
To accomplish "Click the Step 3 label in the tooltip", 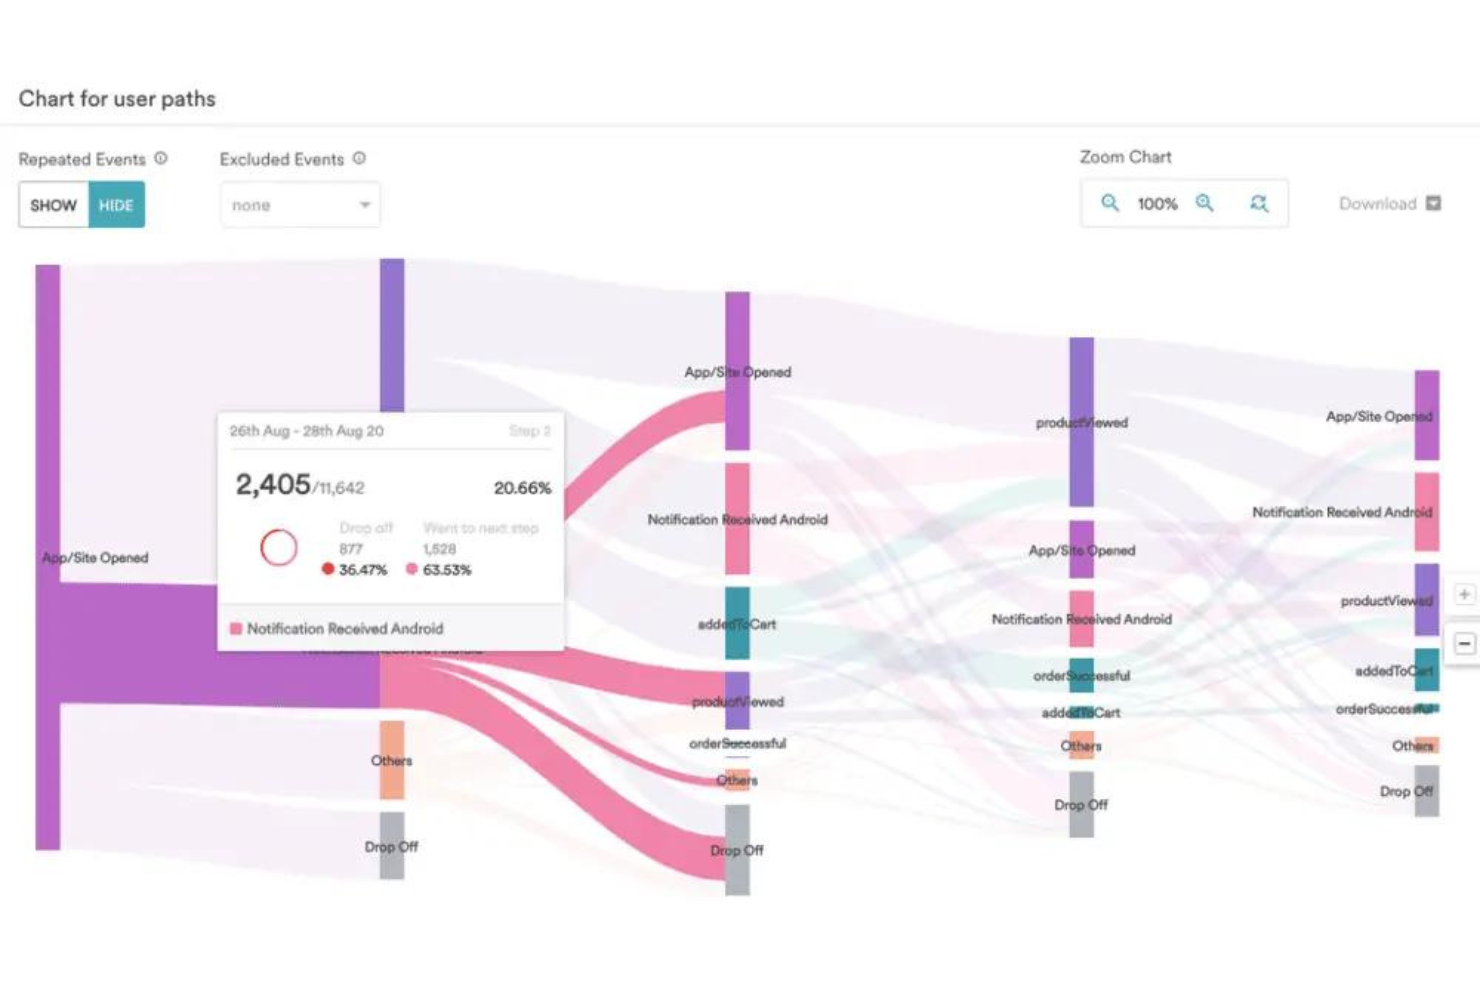I will [529, 431].
